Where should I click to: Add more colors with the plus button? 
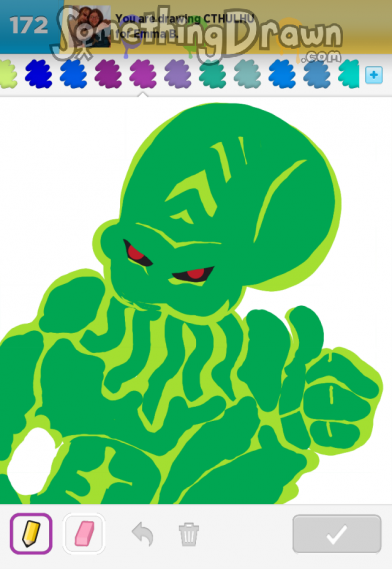point(374,75)
